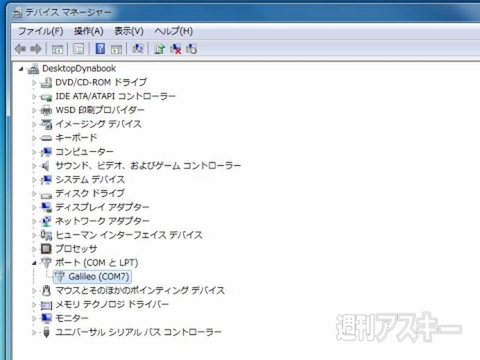Open the ファイル(F) menu
This screenshot has height=360, width=480.
click(41, 31)
